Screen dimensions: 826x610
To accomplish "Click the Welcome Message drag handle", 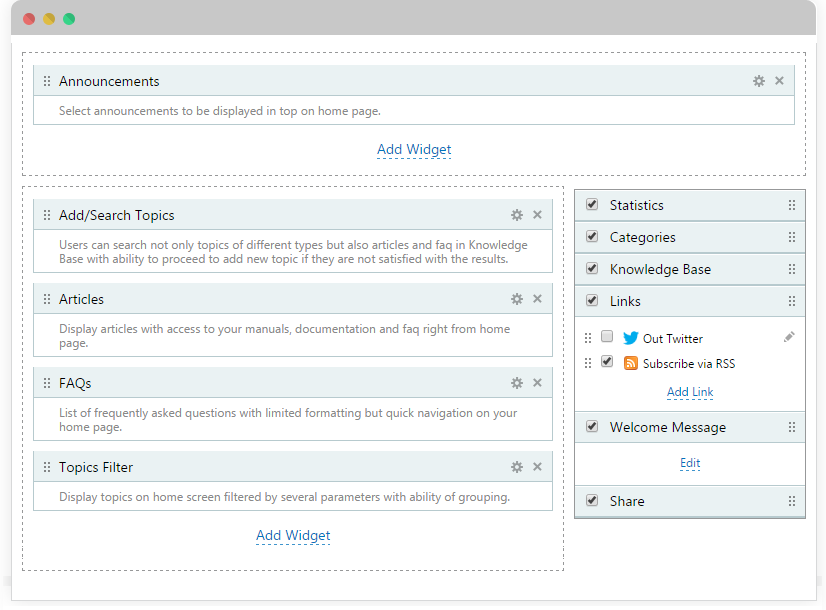I will tap(792, 427).
